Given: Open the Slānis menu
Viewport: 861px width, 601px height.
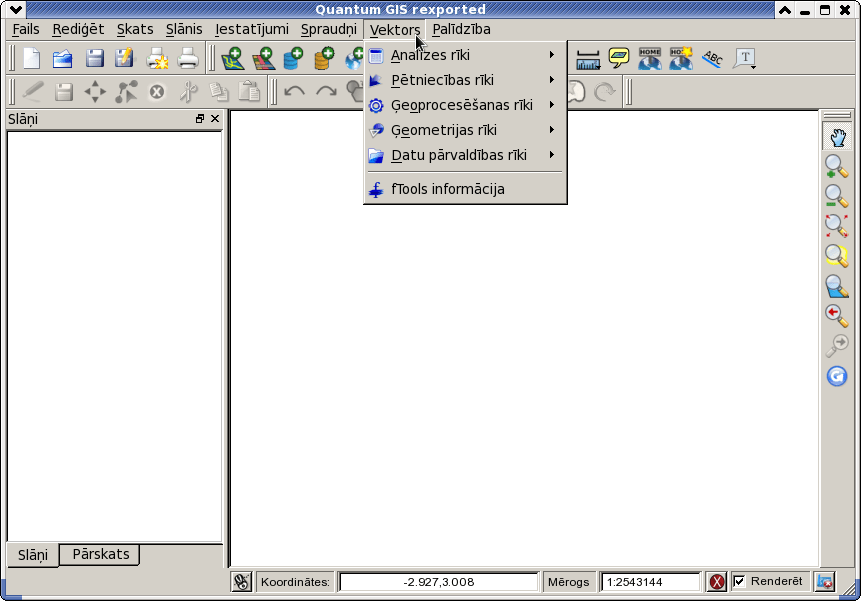Looking at the screenshot, I should [x=184, y=29].
